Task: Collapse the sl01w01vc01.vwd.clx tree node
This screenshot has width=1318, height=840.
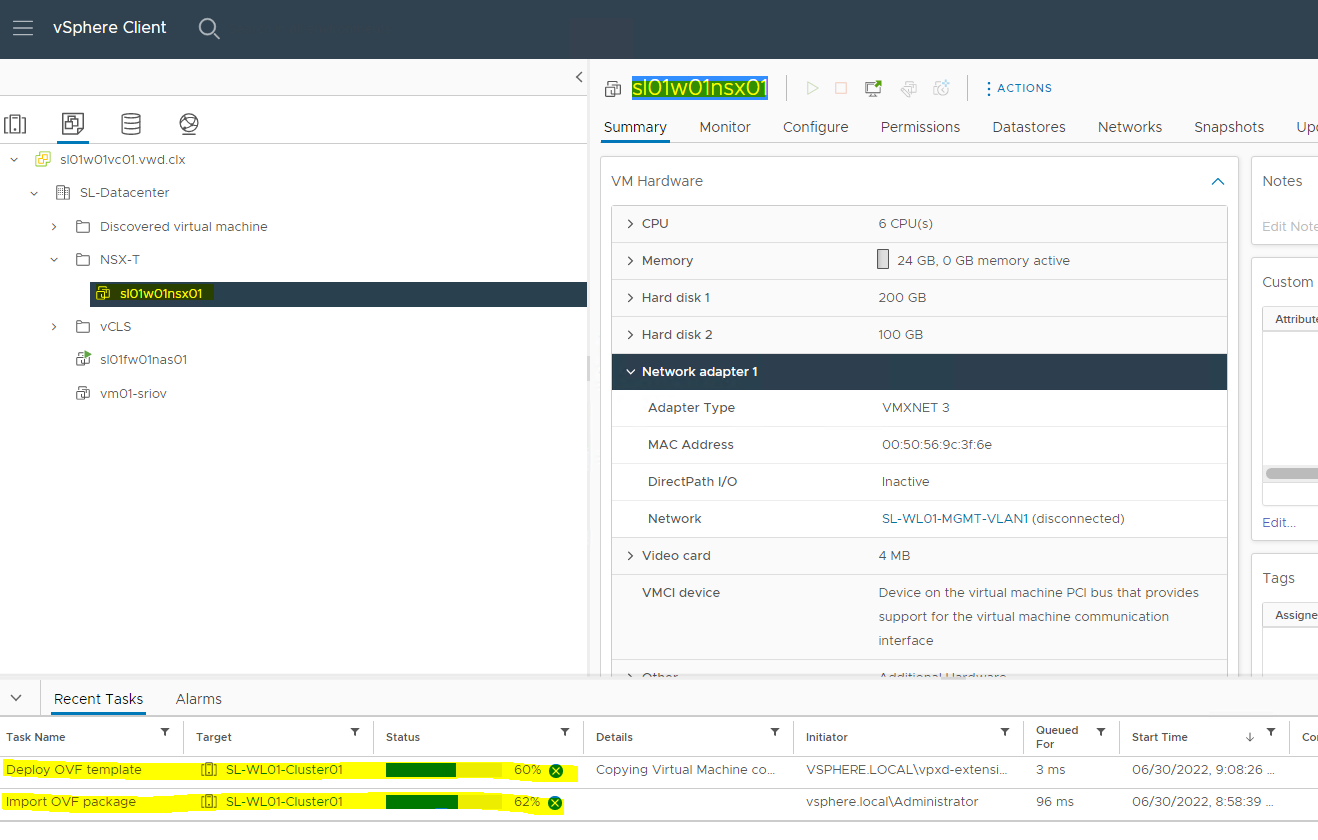Action: pos(14,159)
